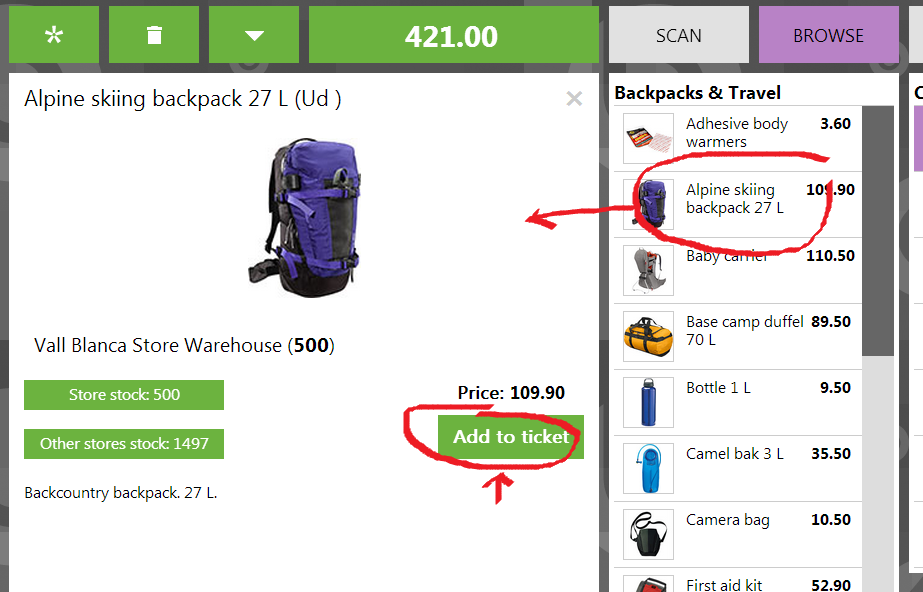This screenshot has height=592, width=923.
Task: Click the trash can delete icon
Action: pyautogui.click(x=154, y=35)
